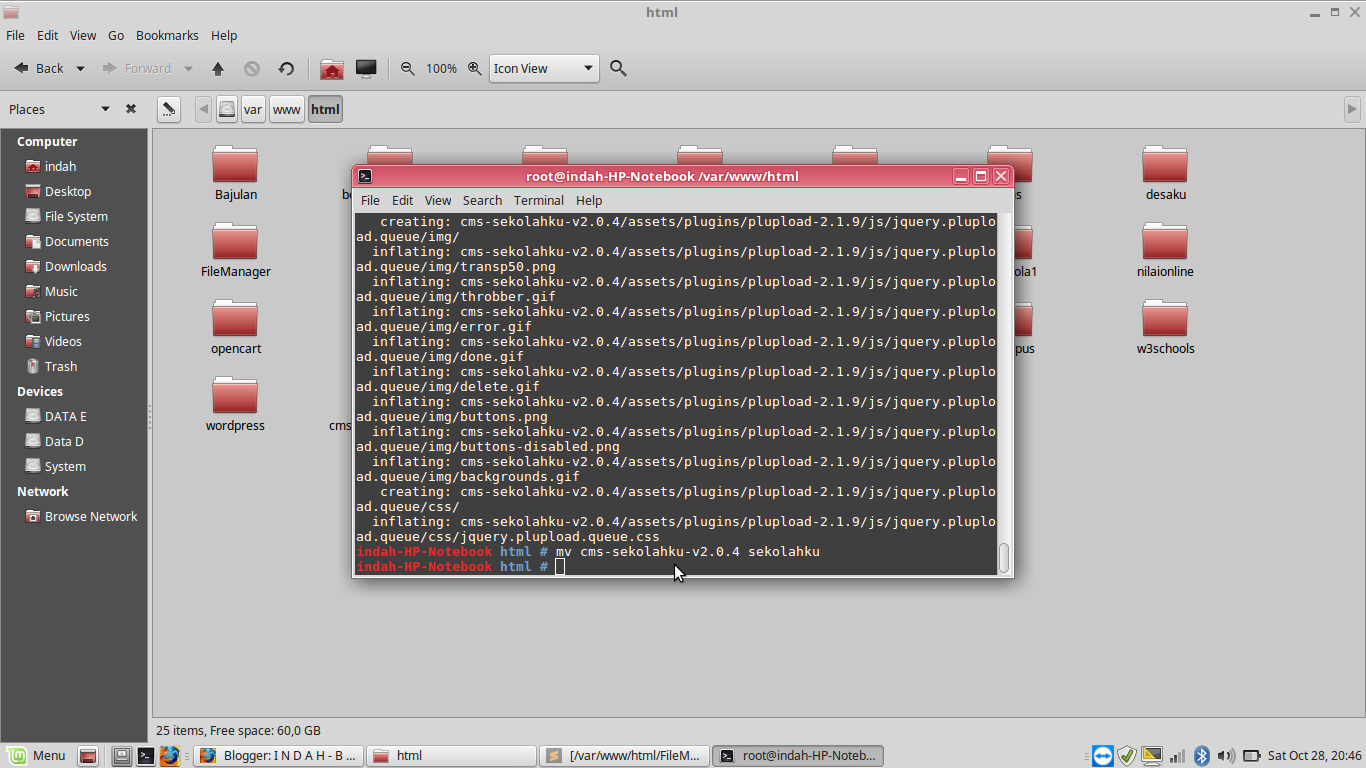Open the Bookmarks menu
This screenshot has height=768, width=1366.
point(167,35)
